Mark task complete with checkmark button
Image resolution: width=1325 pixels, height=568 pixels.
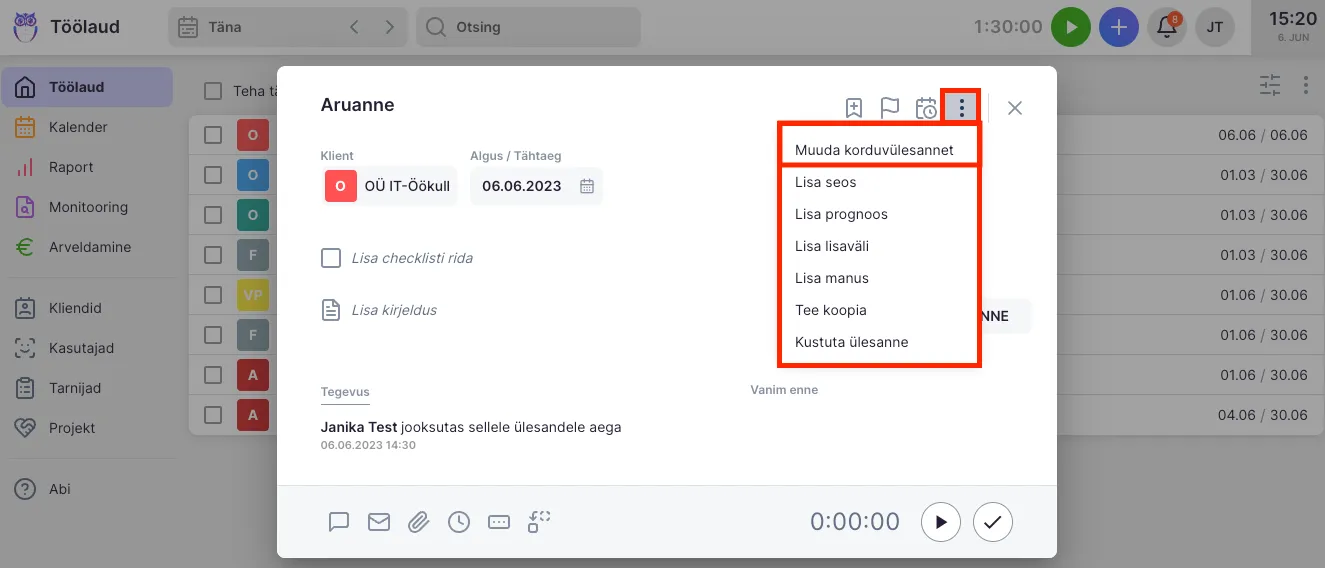[992, 521]
